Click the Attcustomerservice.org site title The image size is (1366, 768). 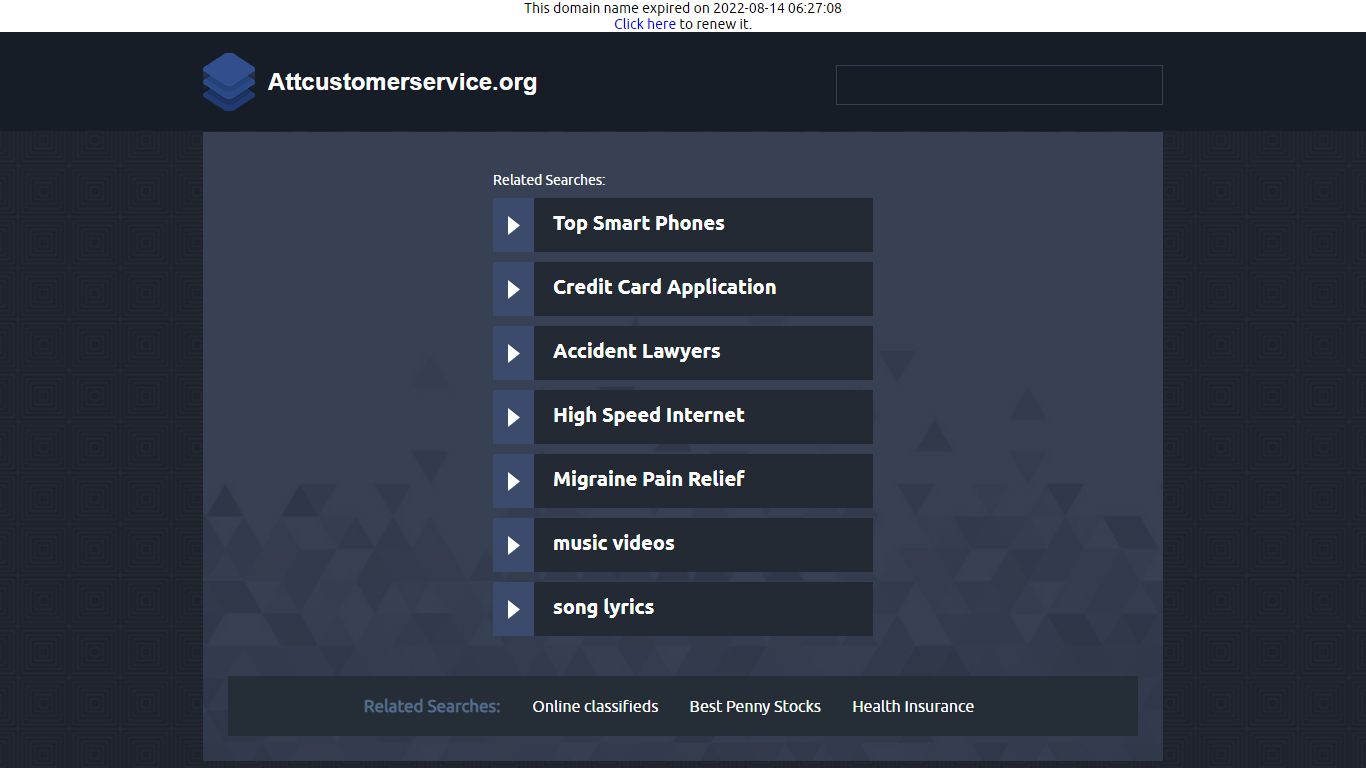[x=402, y=82]
